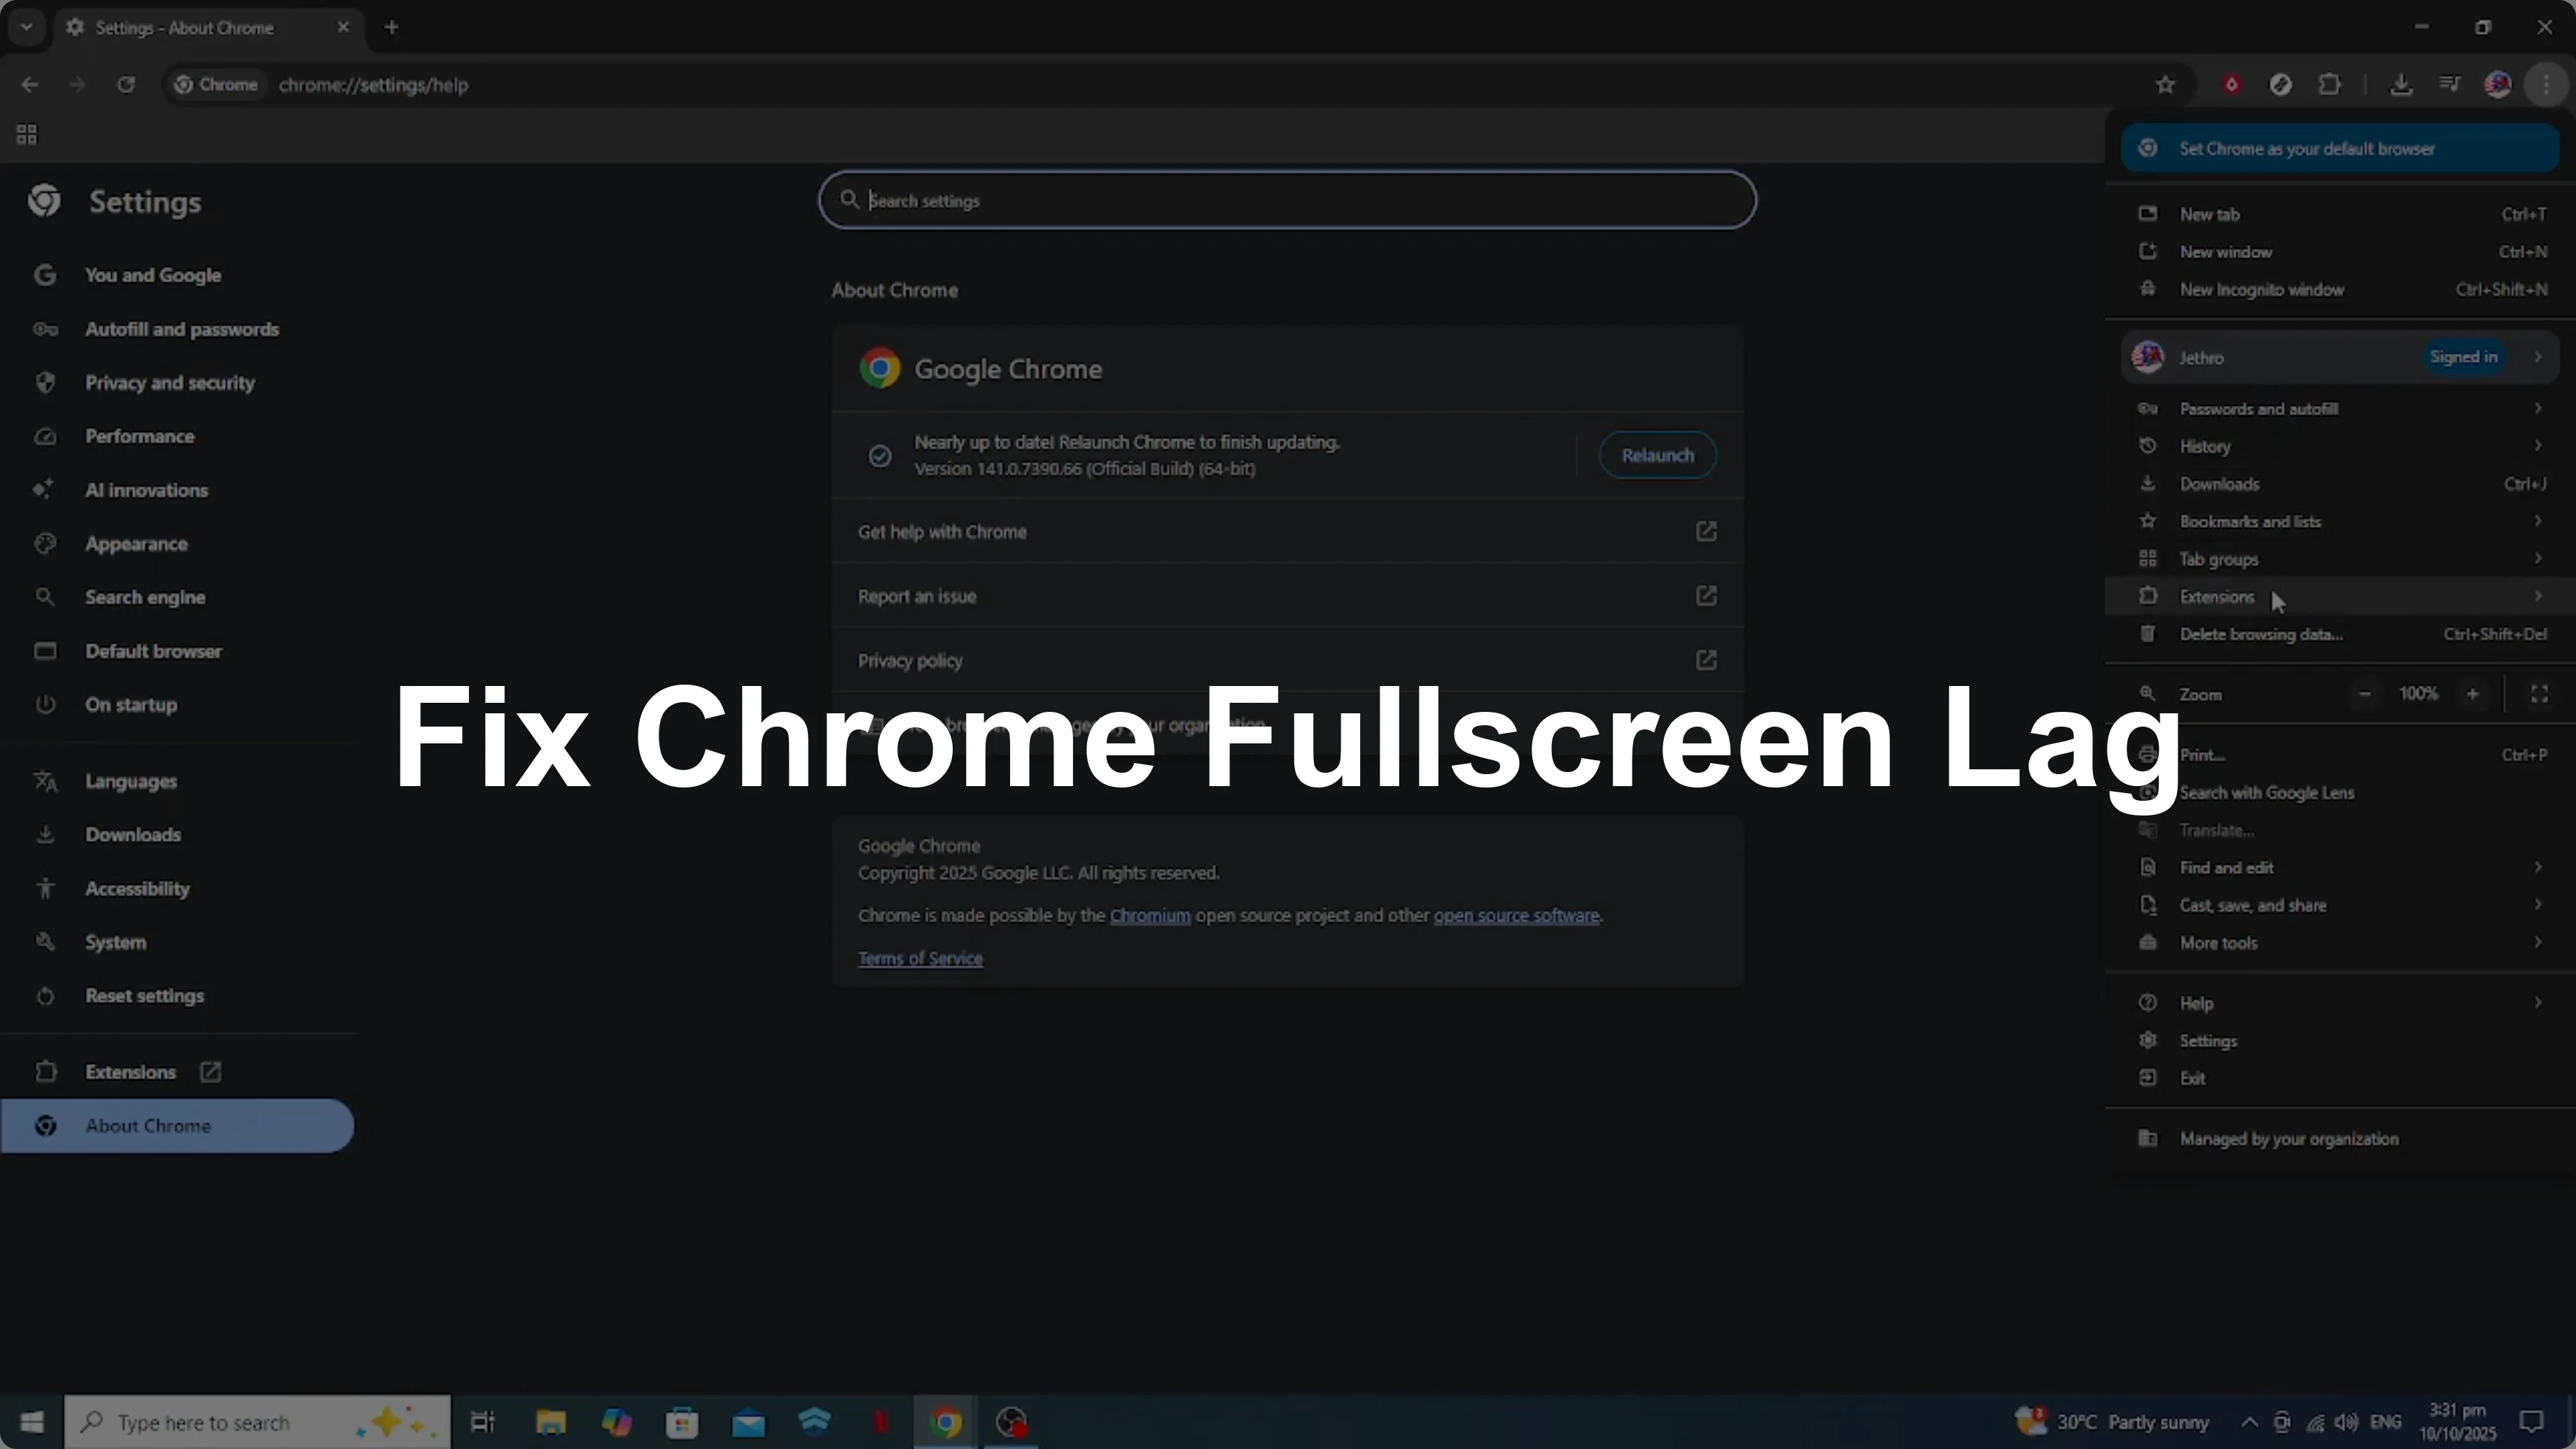
Task: Click the Search settings field
Action: 1286,201
